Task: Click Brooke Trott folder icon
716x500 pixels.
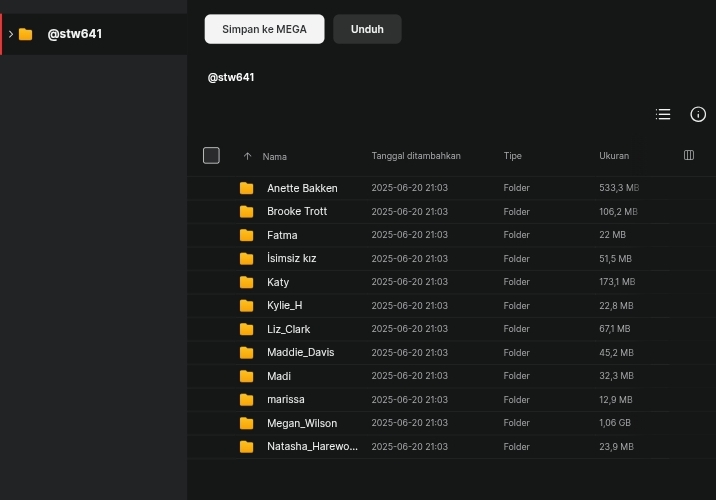Action: (247, 211)
